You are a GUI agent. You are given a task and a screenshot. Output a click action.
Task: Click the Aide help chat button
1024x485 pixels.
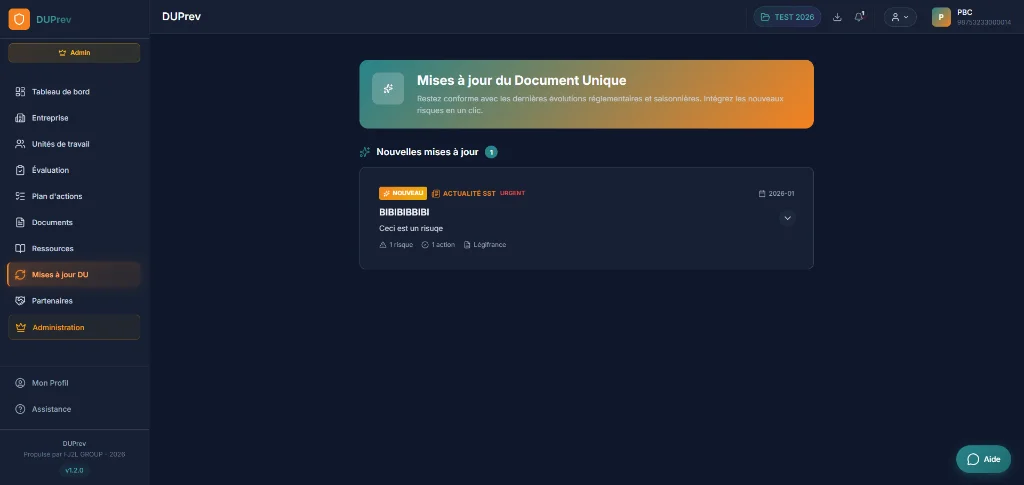click(983, 459)
